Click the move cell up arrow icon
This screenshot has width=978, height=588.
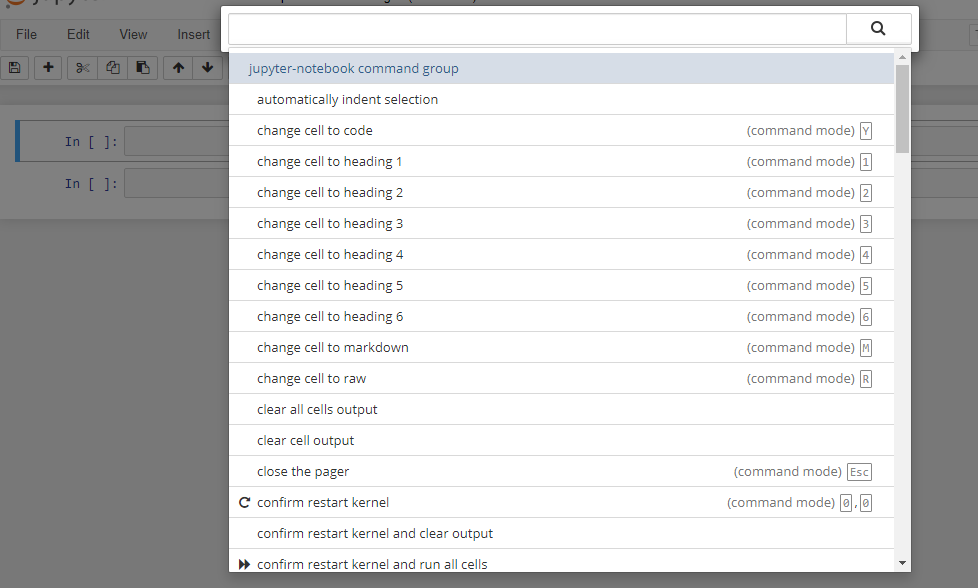(x=178, y=67)
